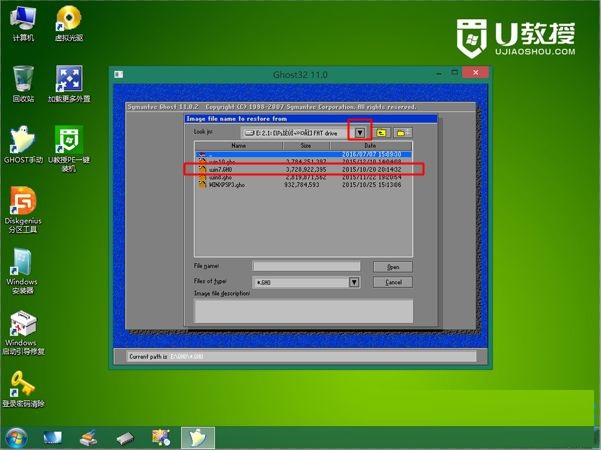Screen dimensions: 601x450
Task: Click the login password removal key icon
Action: (x=22, y=385)
